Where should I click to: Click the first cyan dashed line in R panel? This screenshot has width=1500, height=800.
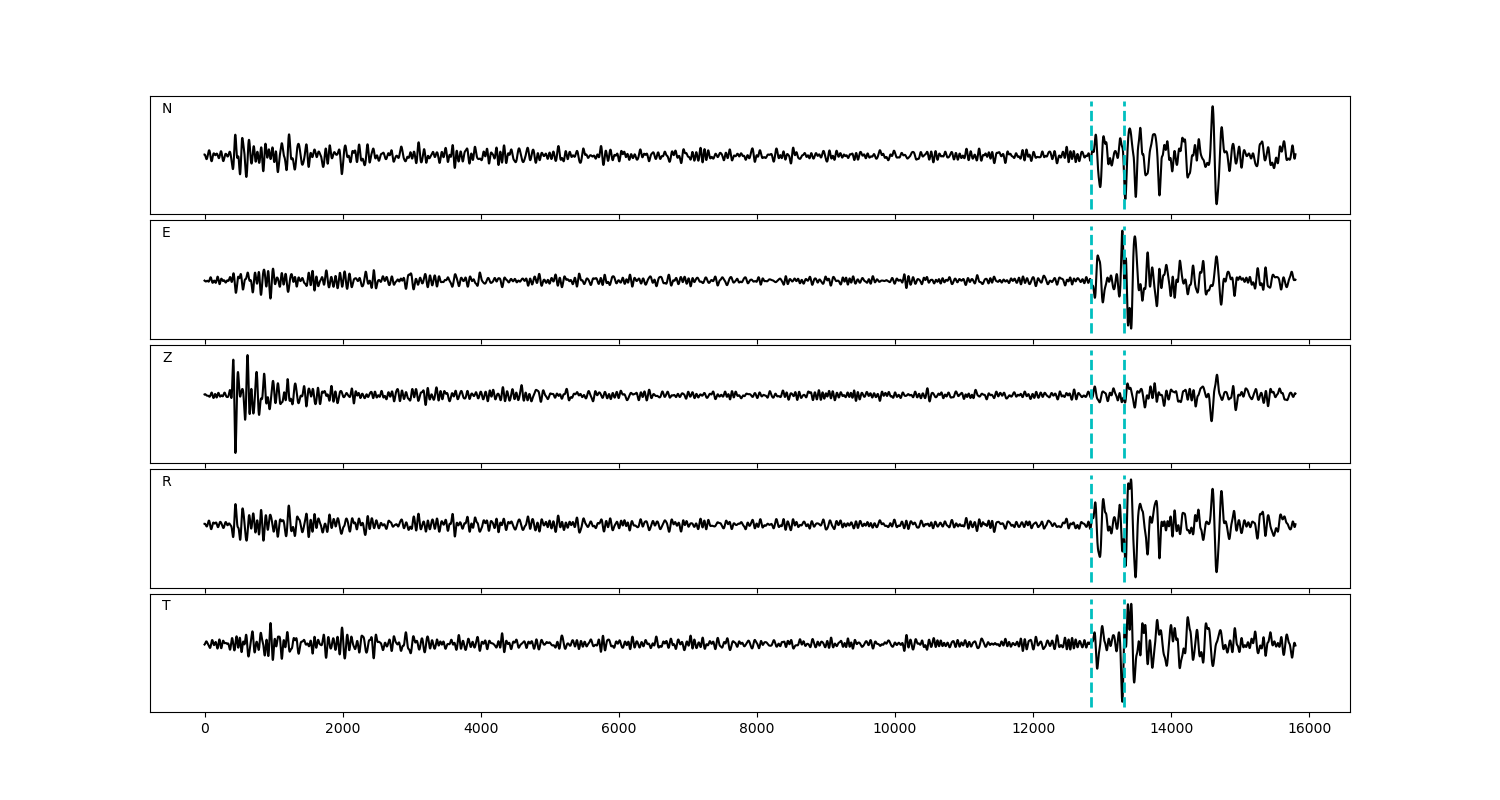[1091, 555]
